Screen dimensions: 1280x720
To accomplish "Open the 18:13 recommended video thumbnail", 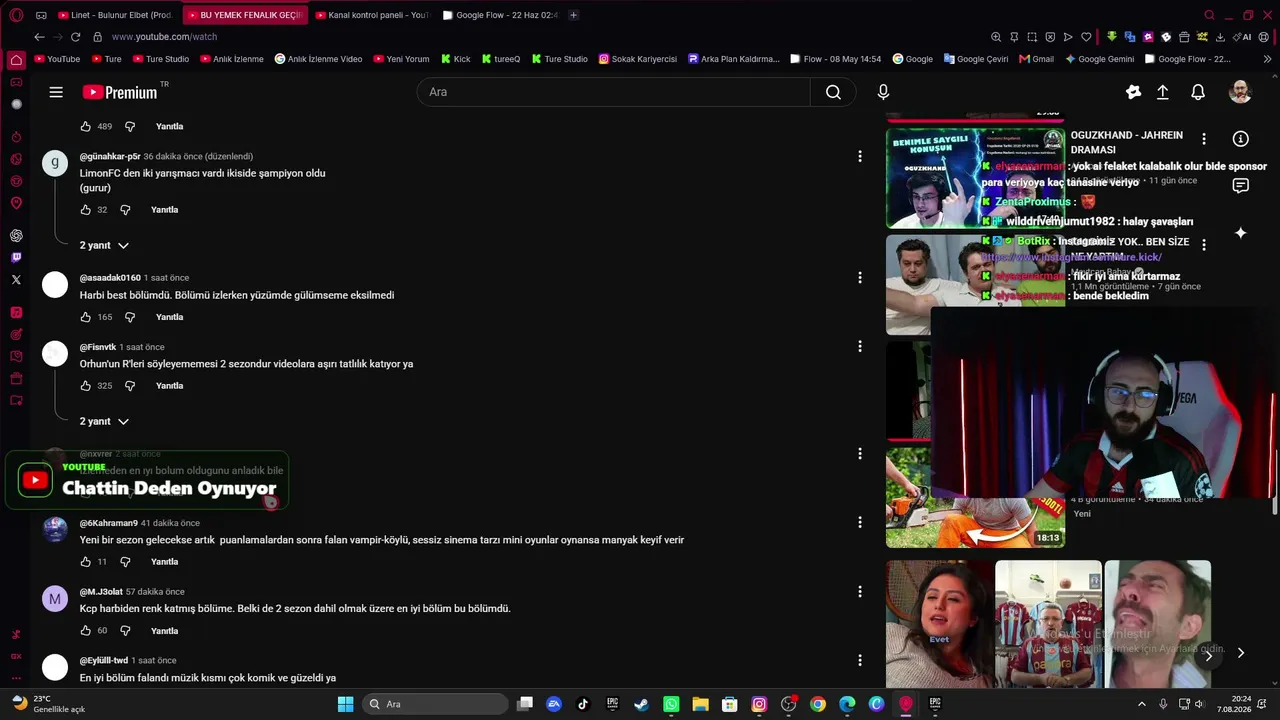I will 975,498.
